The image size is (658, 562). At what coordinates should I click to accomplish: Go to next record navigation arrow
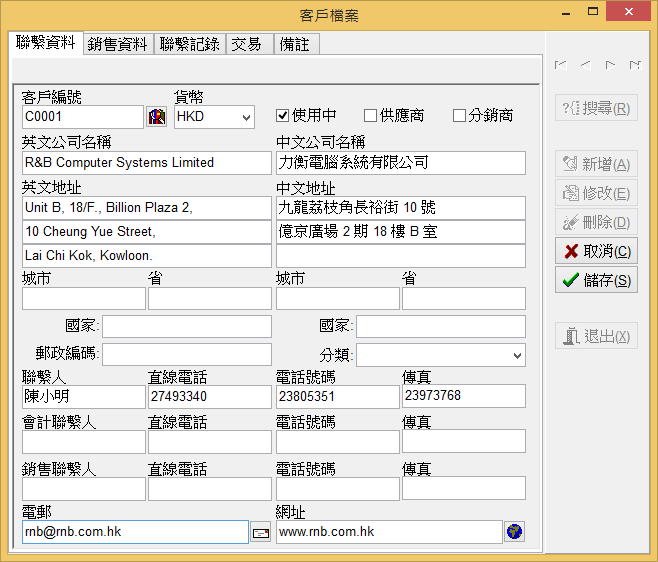coord(610,65)
